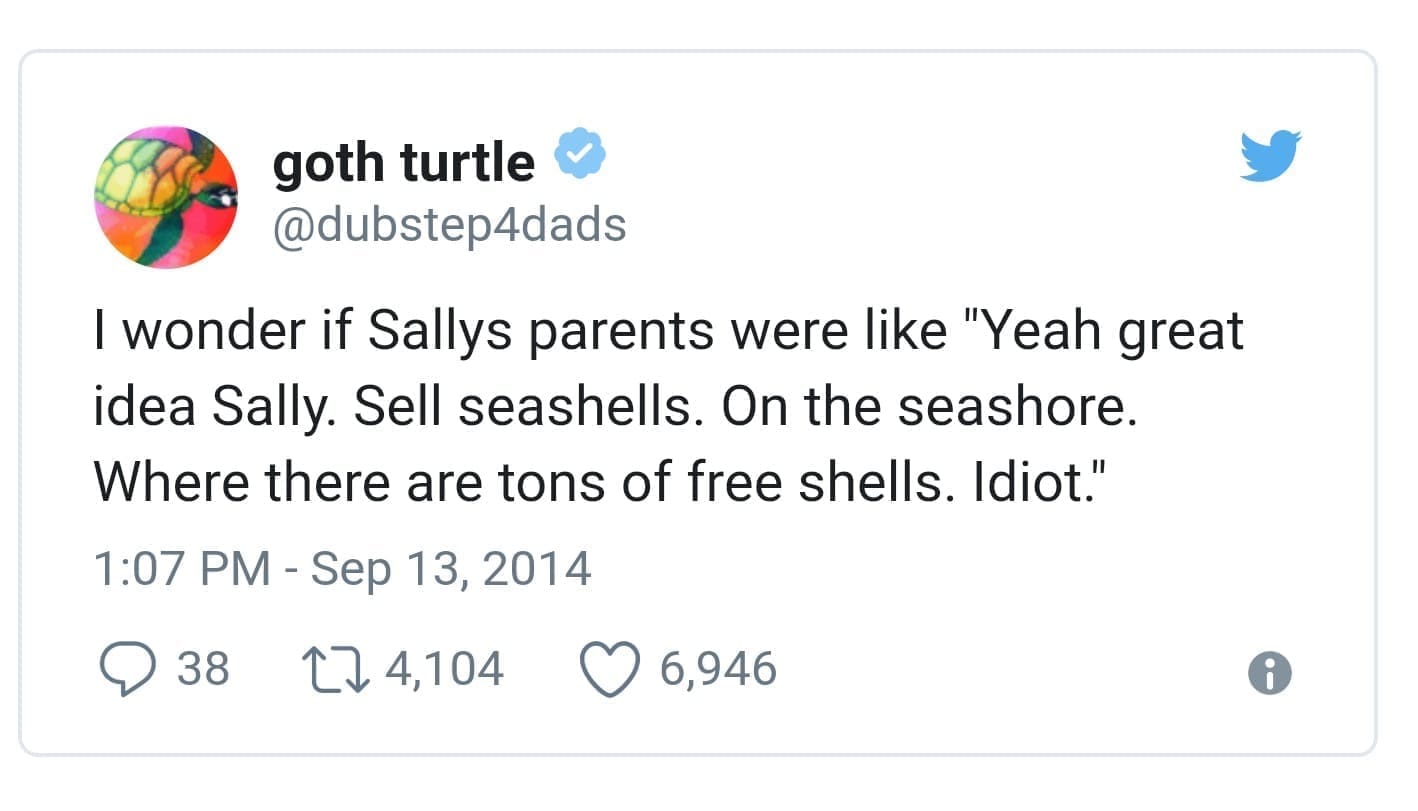Click the 38 replies count

coord(203,669)
